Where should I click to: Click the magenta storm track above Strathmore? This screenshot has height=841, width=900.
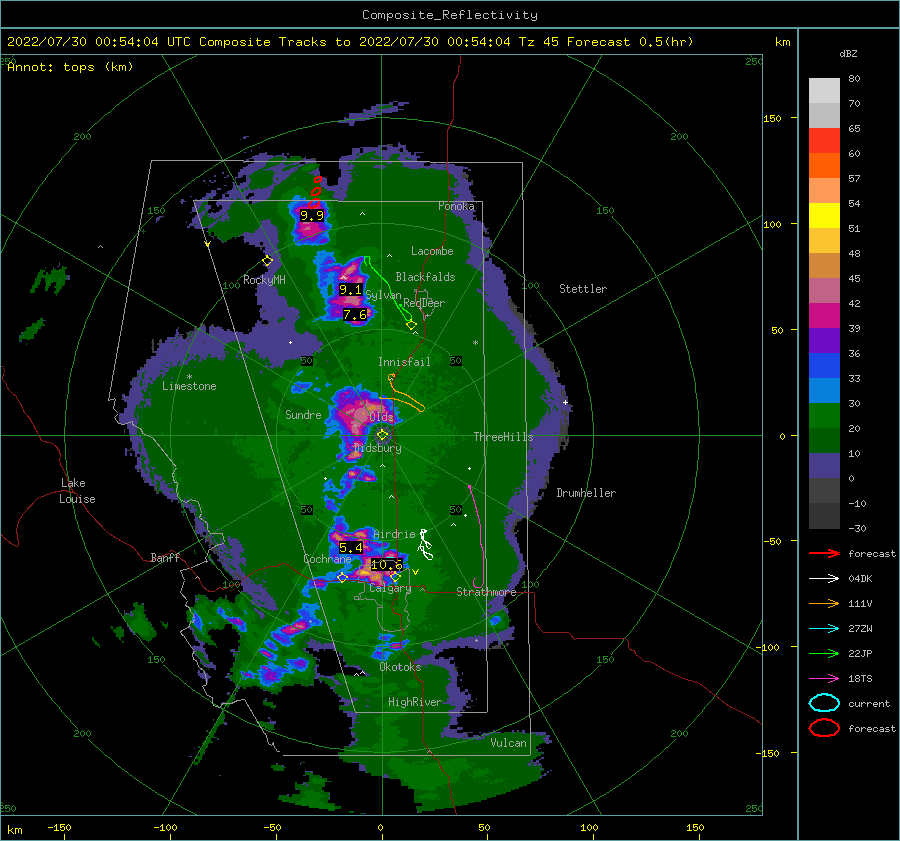click(x=478, y=536)
